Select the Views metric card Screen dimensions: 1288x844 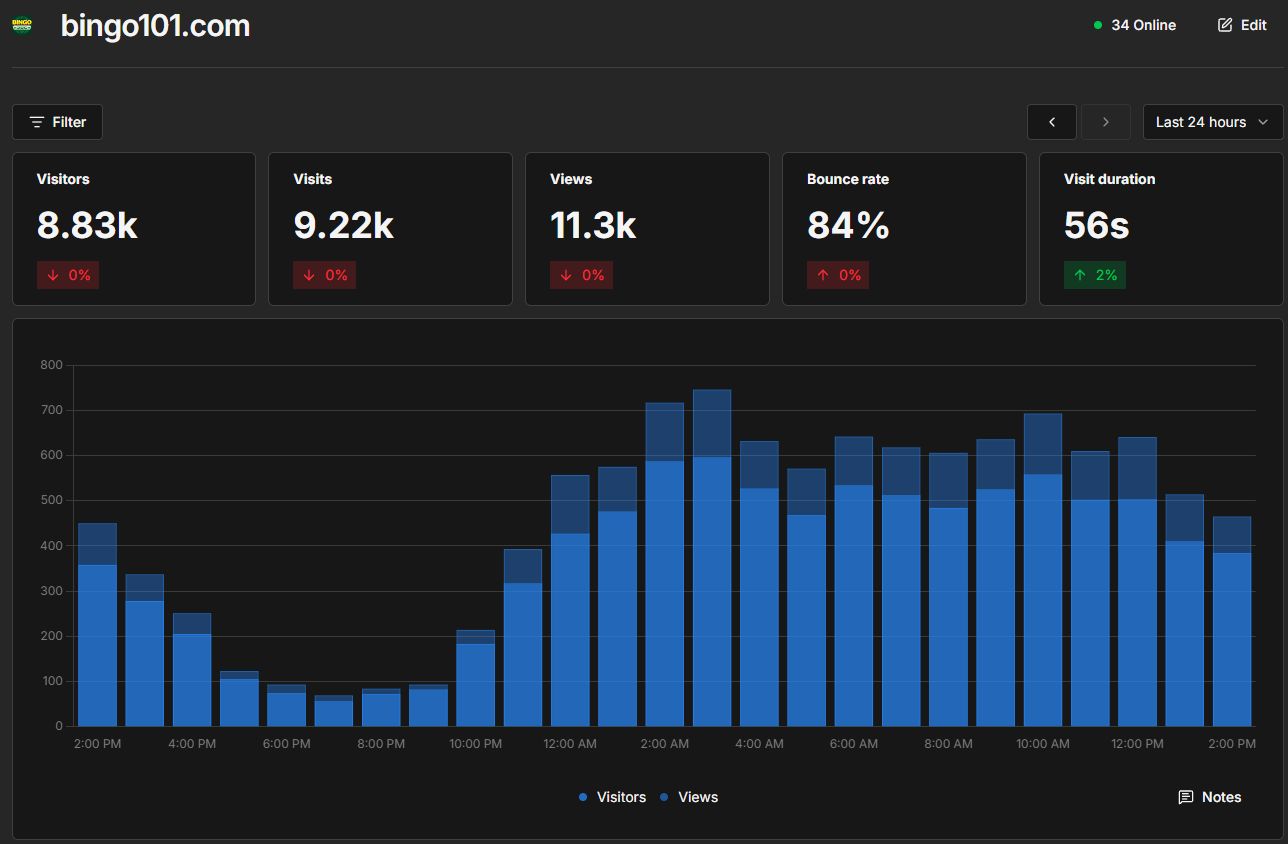(647, 229)
